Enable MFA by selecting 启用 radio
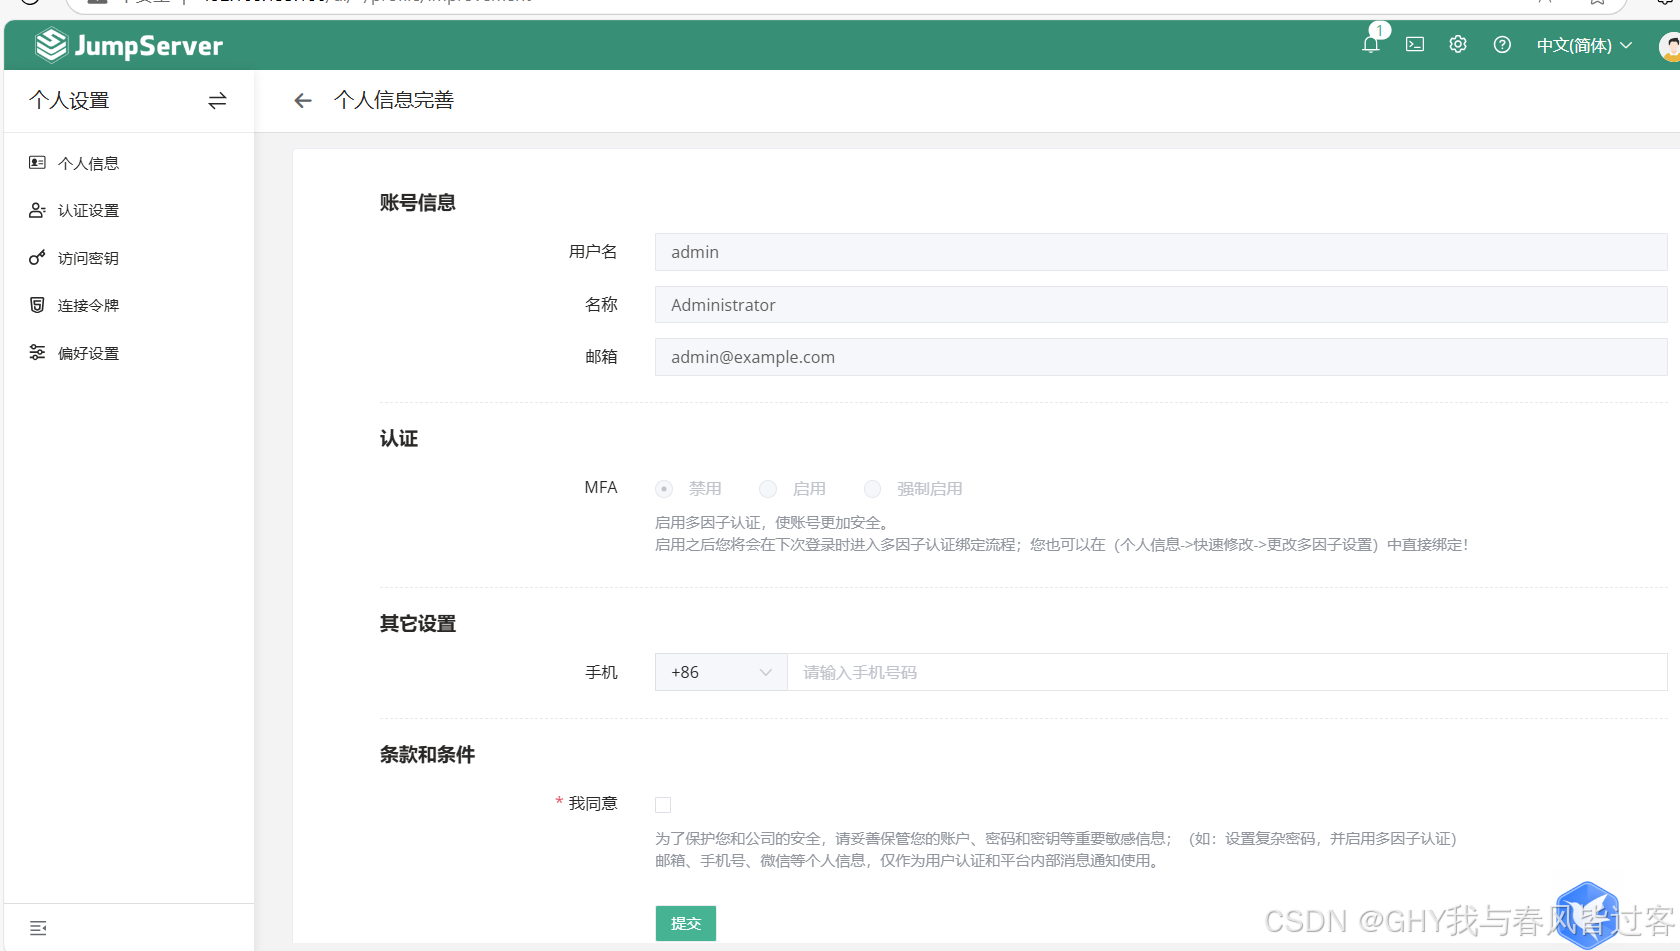1680x951 pixels. pyautogui.click(x=768, y=488)
